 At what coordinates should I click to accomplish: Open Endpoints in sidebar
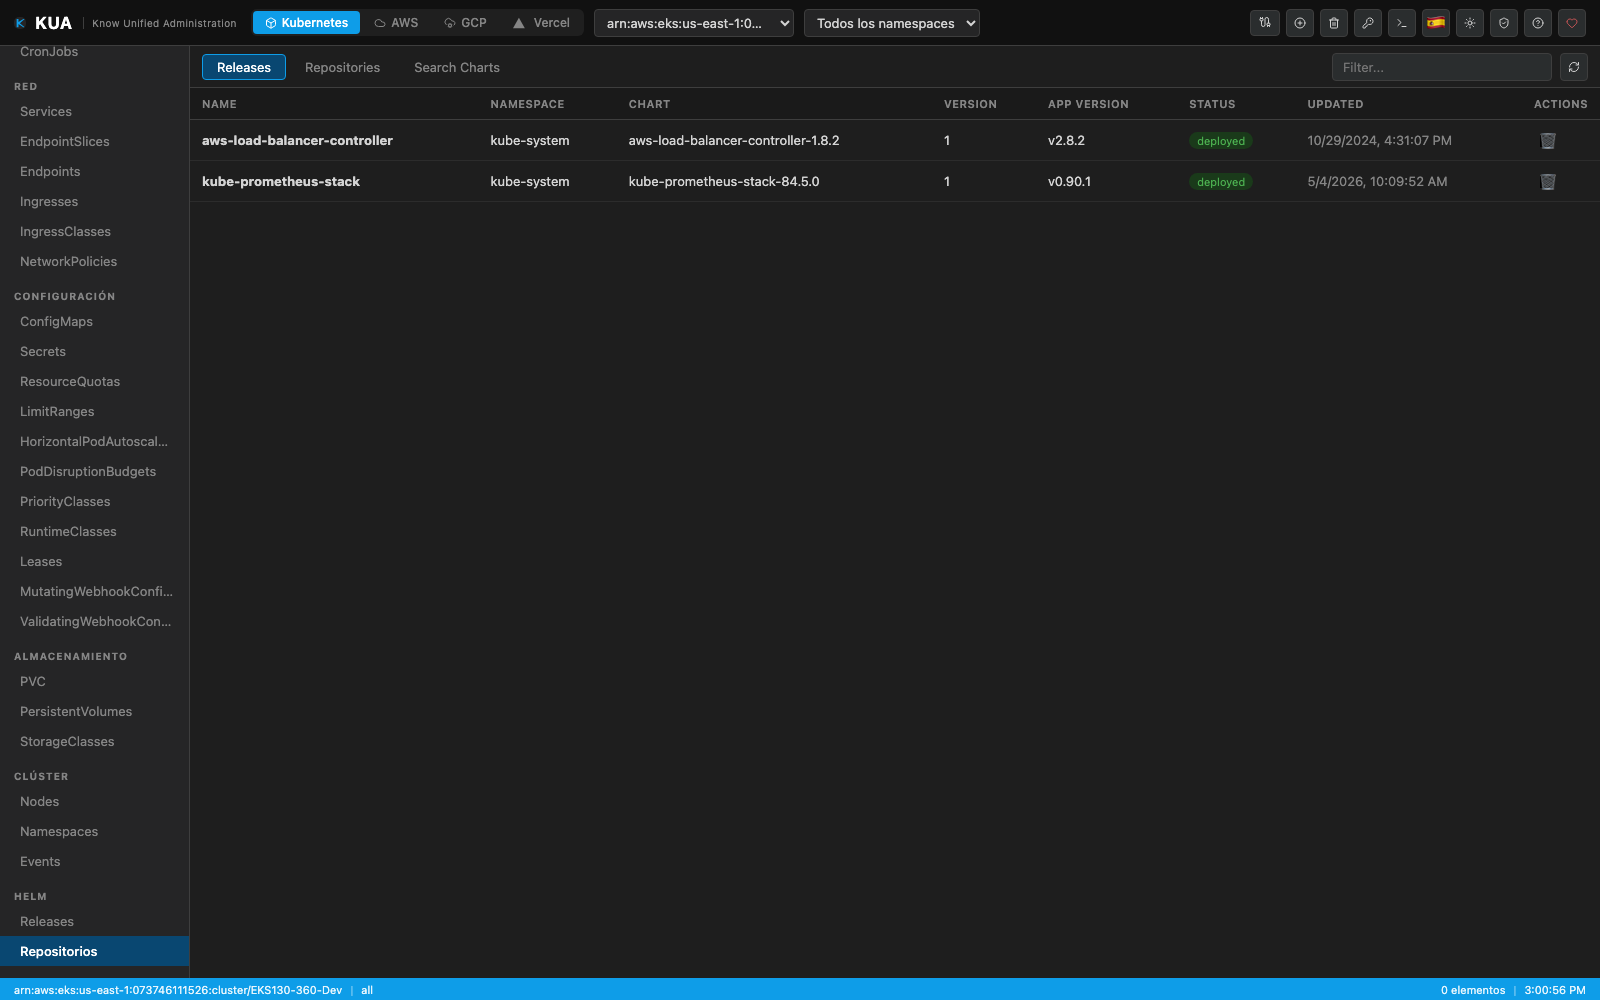(95, 172)
